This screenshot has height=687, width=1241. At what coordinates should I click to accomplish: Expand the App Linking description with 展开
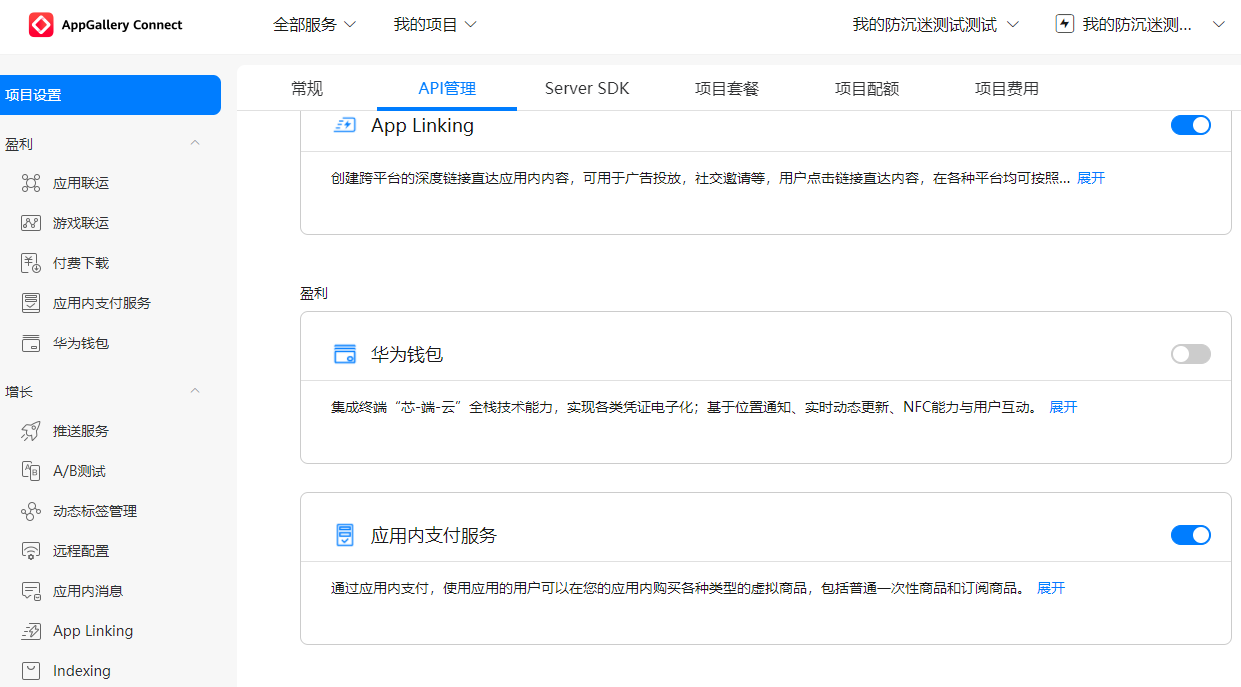(x=1091, y=178)
